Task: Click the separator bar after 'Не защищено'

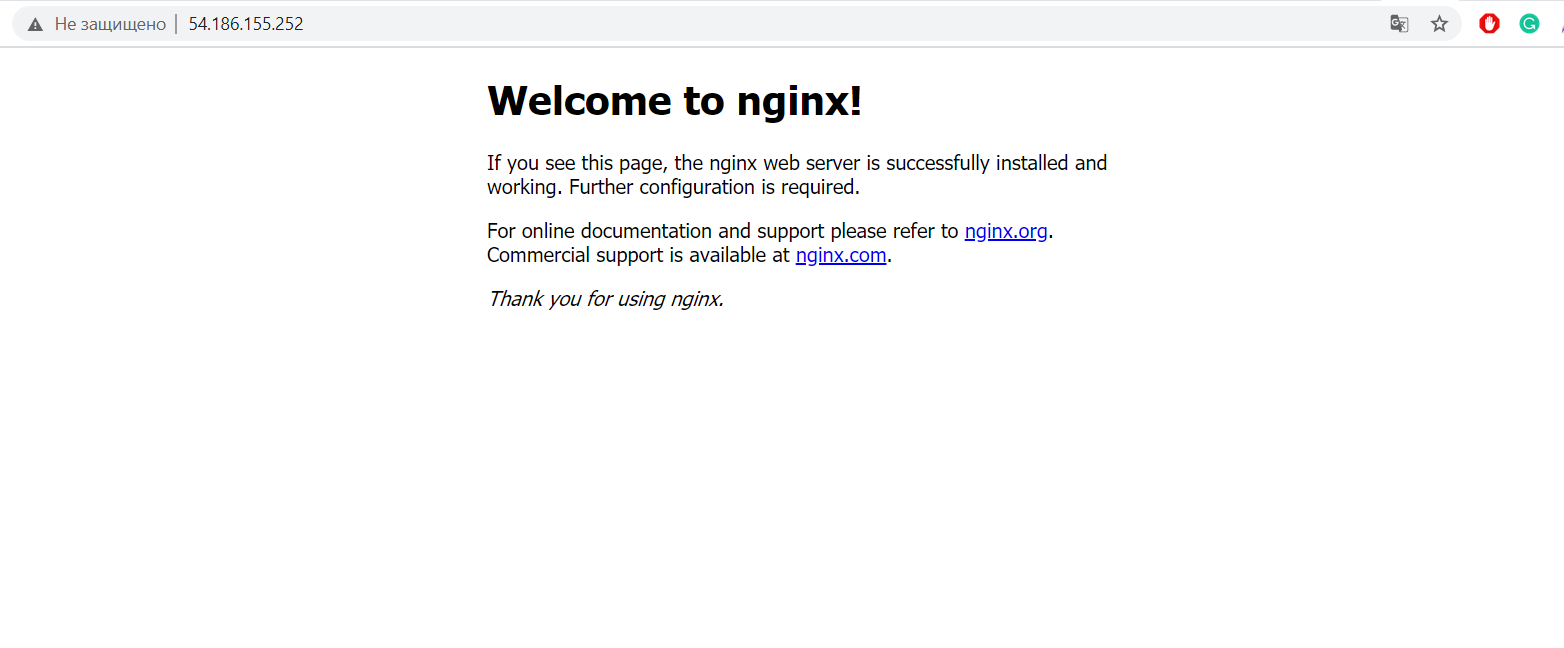Action: (176, 24)
